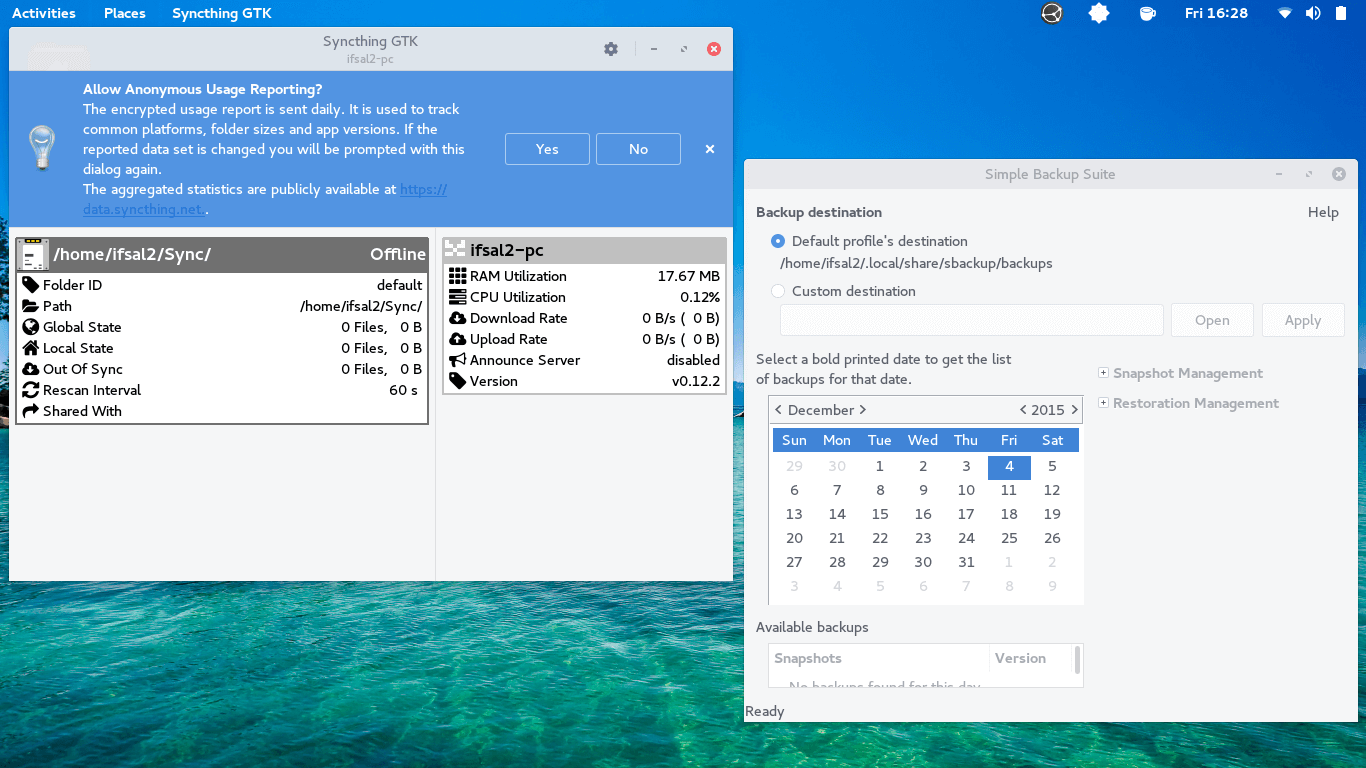Open Activities overview
This screenshot has height=768, width=1366.
click(x=44, y=13)
